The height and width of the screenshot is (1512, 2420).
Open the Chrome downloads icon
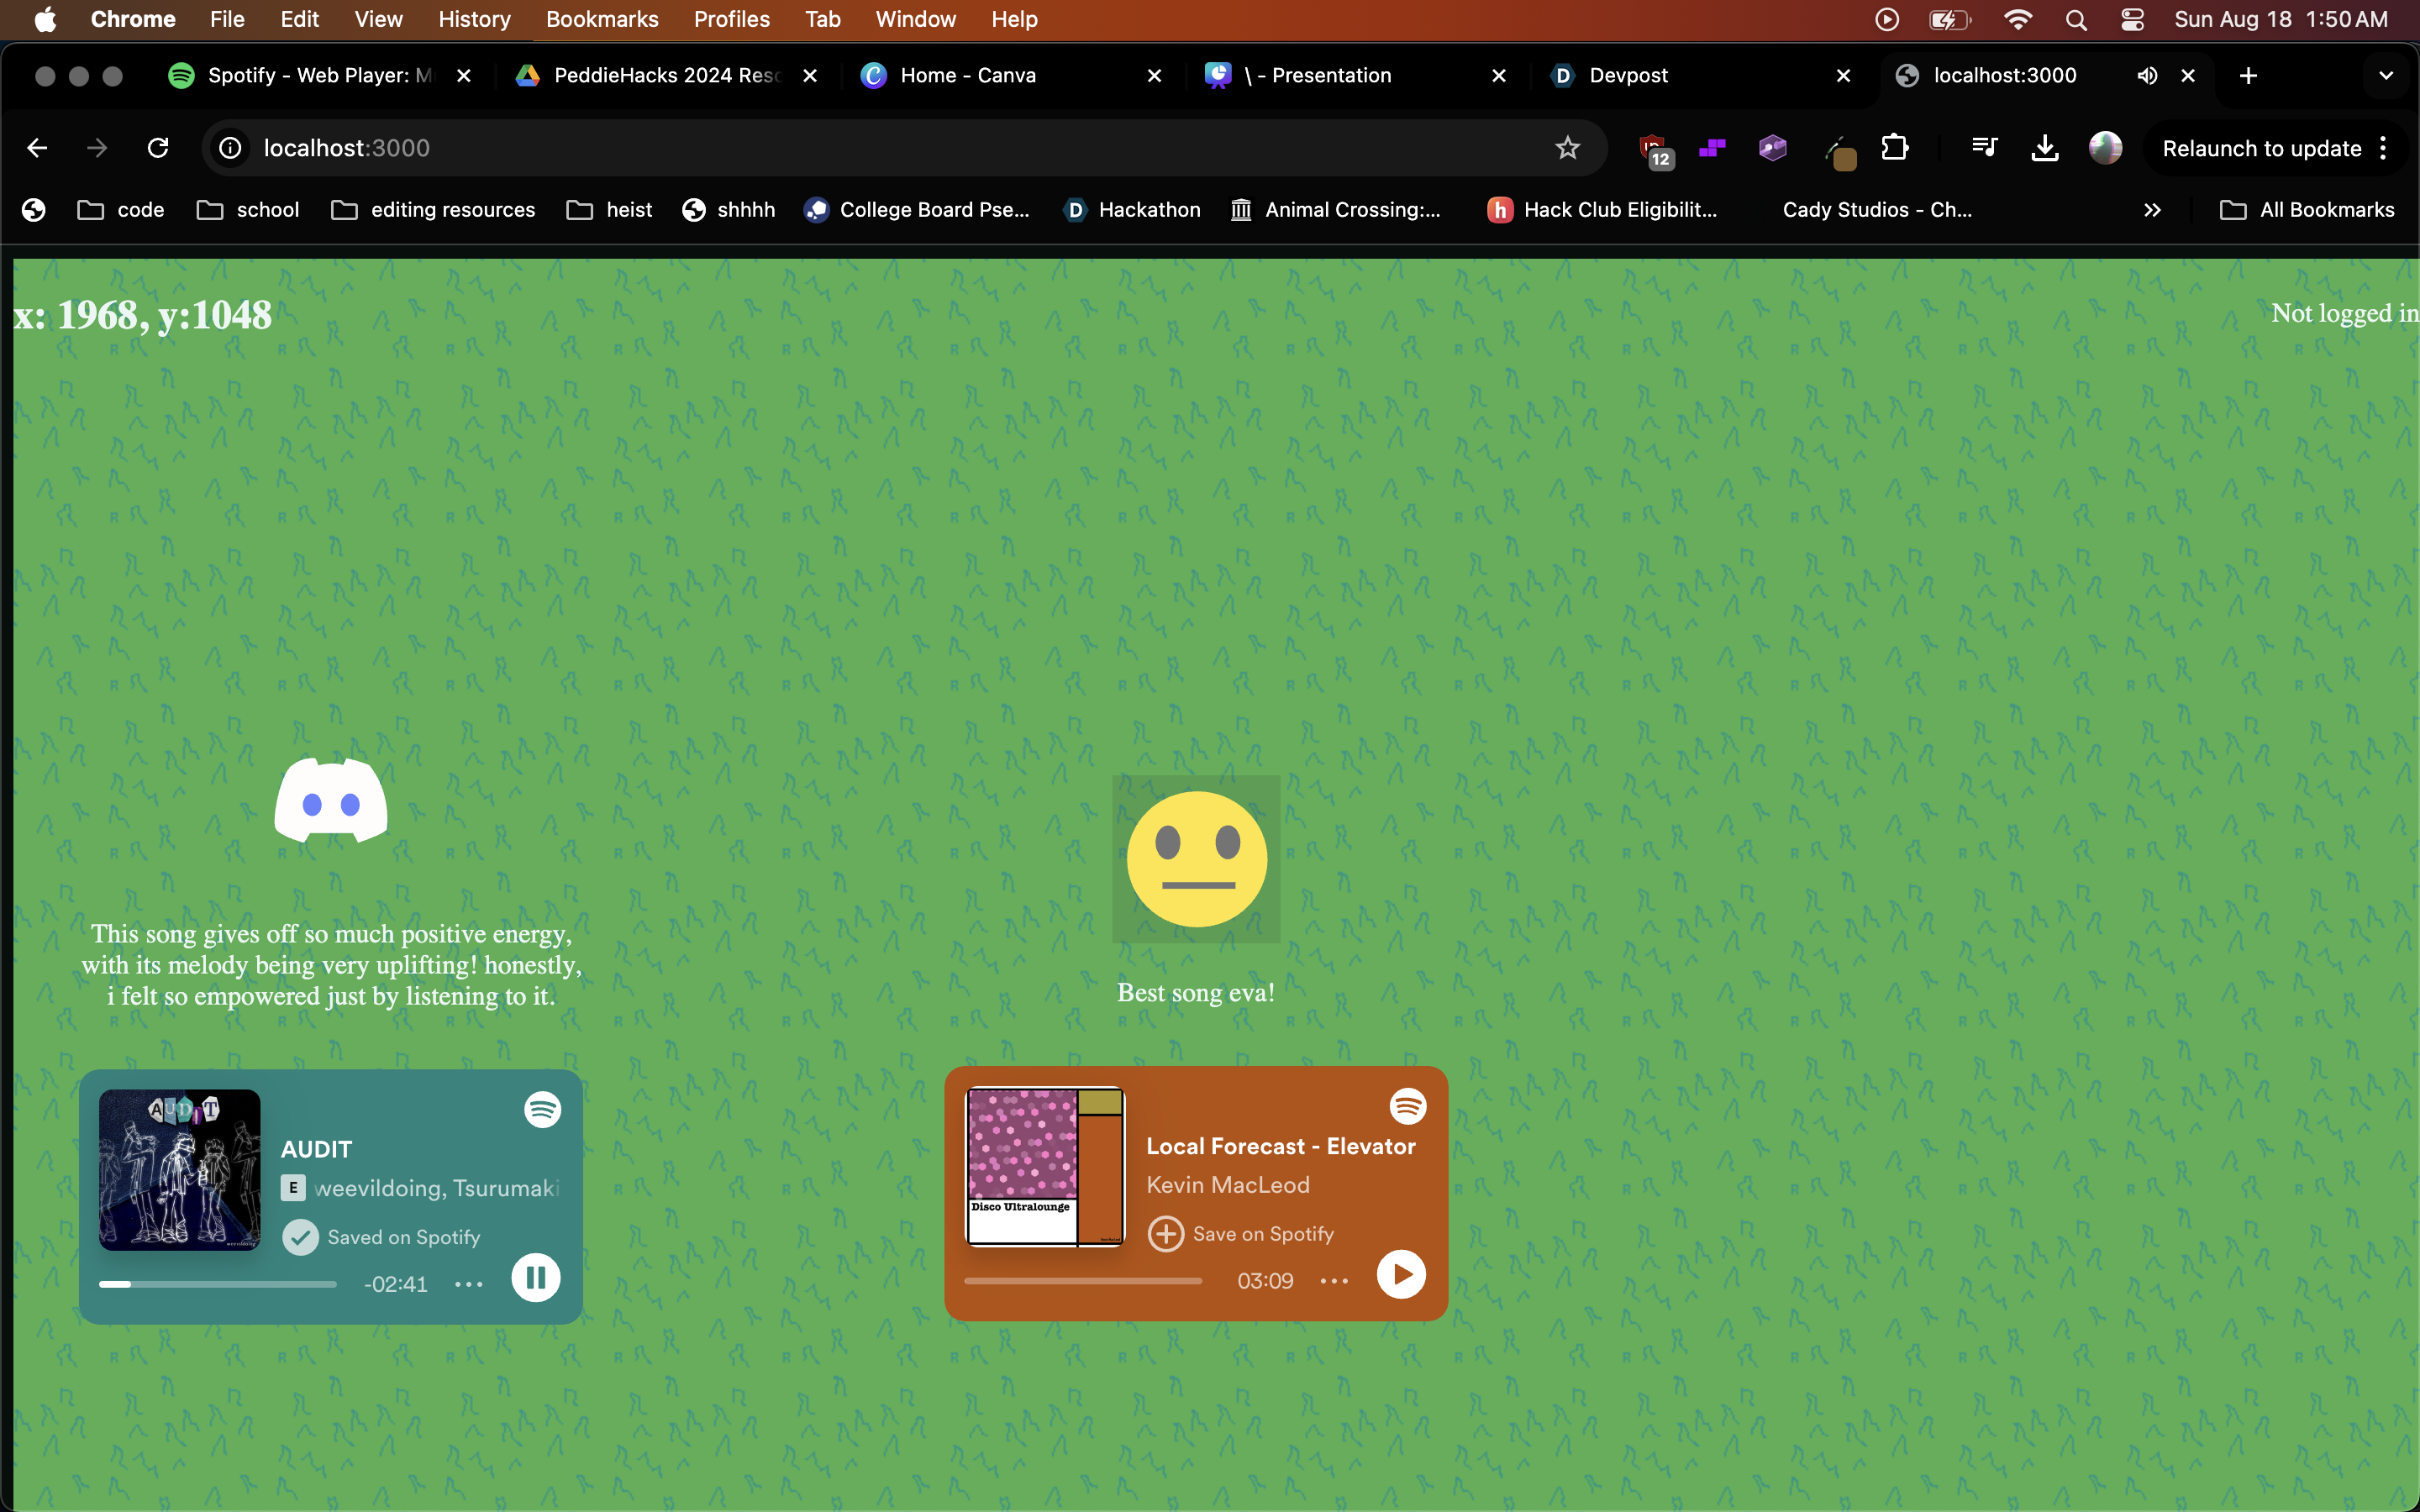2045,148
